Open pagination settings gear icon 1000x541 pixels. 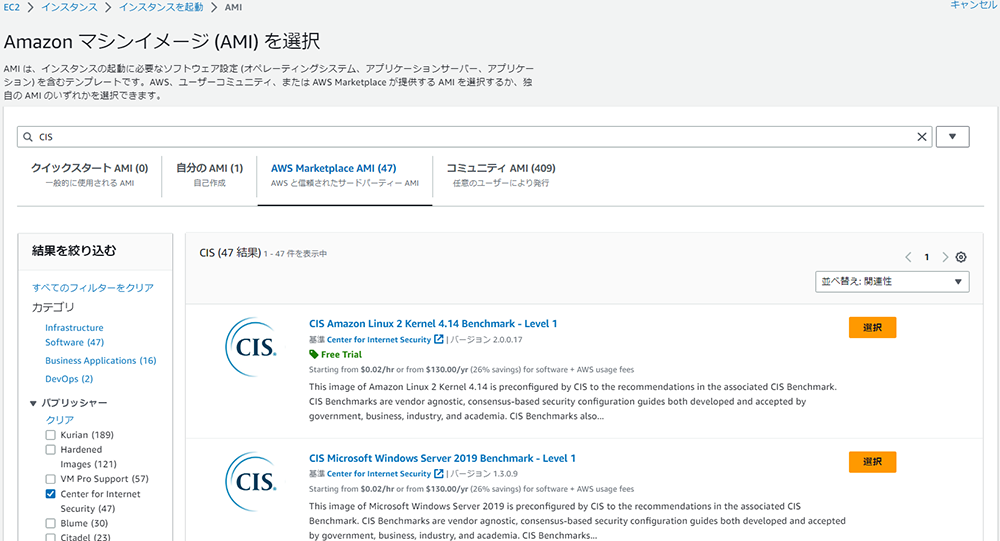[x=961, y=257]
